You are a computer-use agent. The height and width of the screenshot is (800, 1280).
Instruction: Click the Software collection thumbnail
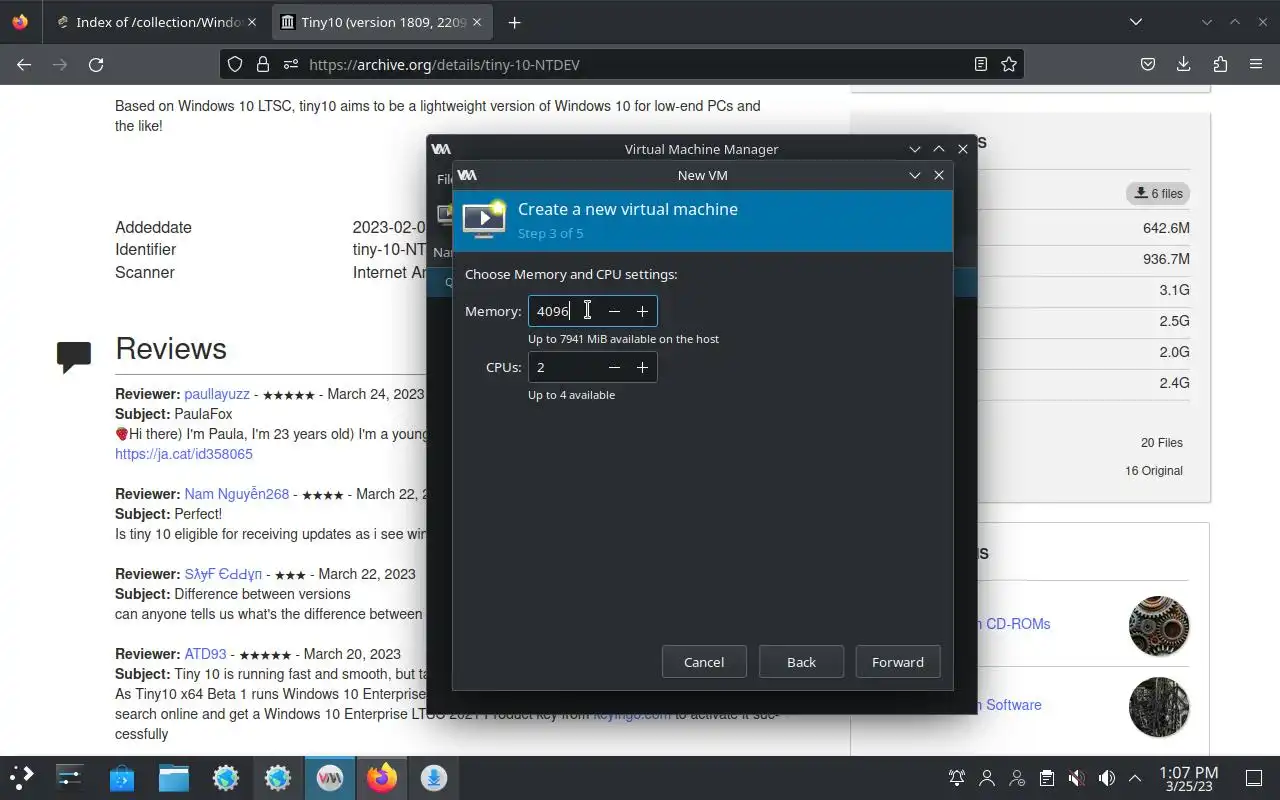1159,707
